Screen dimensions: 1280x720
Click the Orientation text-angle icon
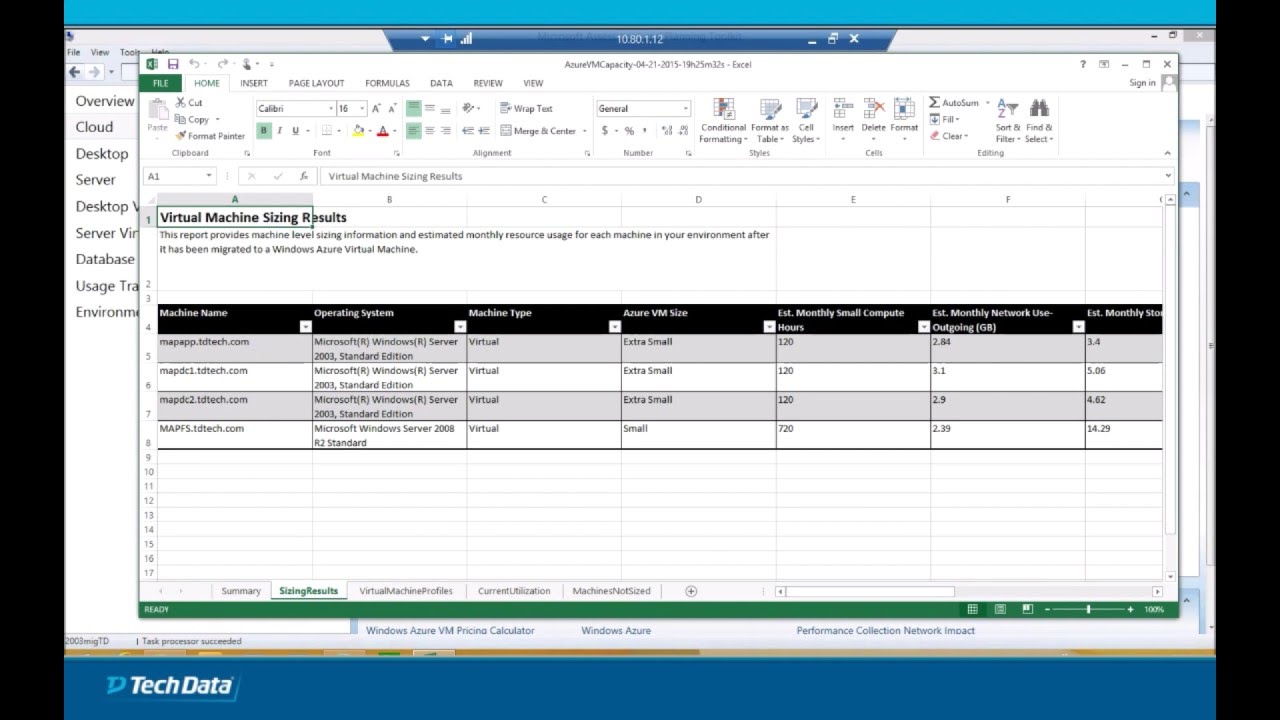point(468,108)
